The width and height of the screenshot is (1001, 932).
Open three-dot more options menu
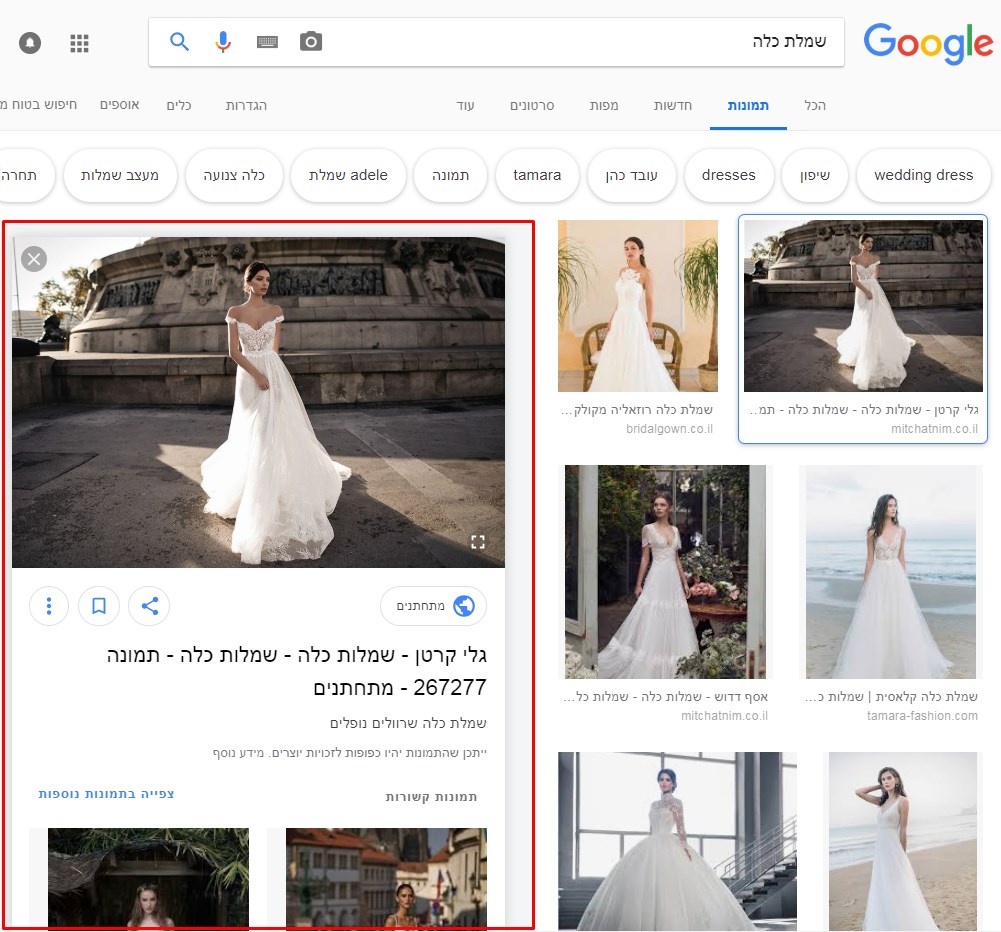pos(49,606)
